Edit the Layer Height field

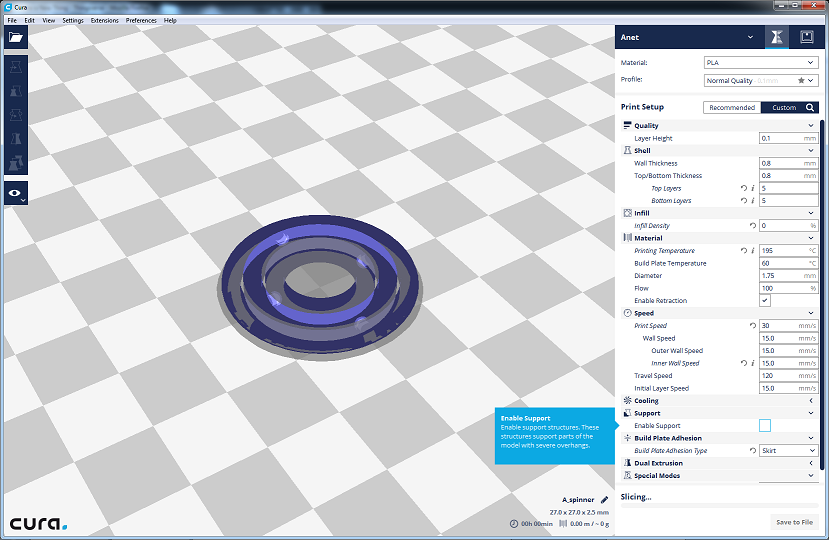788,138
